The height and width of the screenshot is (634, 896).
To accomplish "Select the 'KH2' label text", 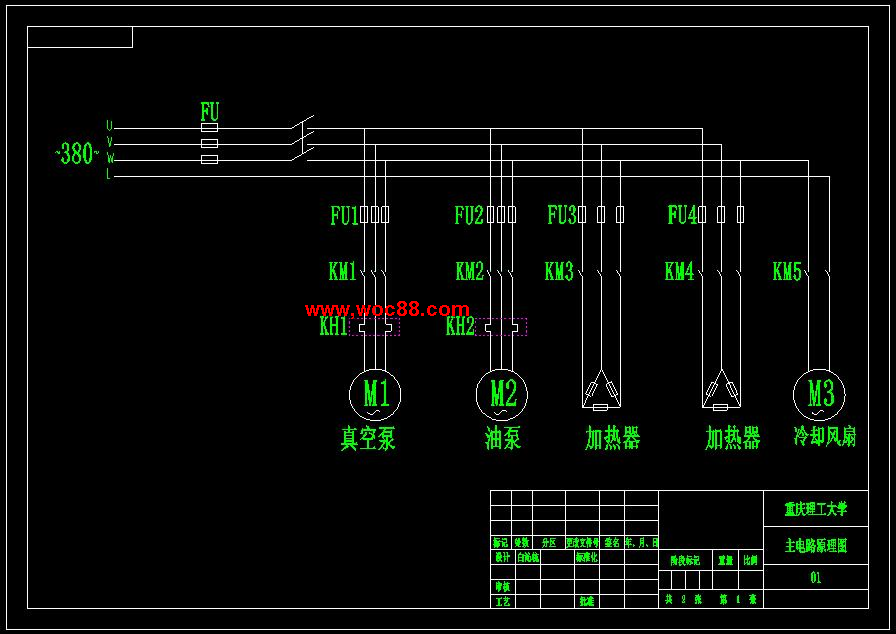I will coord(460,327).
